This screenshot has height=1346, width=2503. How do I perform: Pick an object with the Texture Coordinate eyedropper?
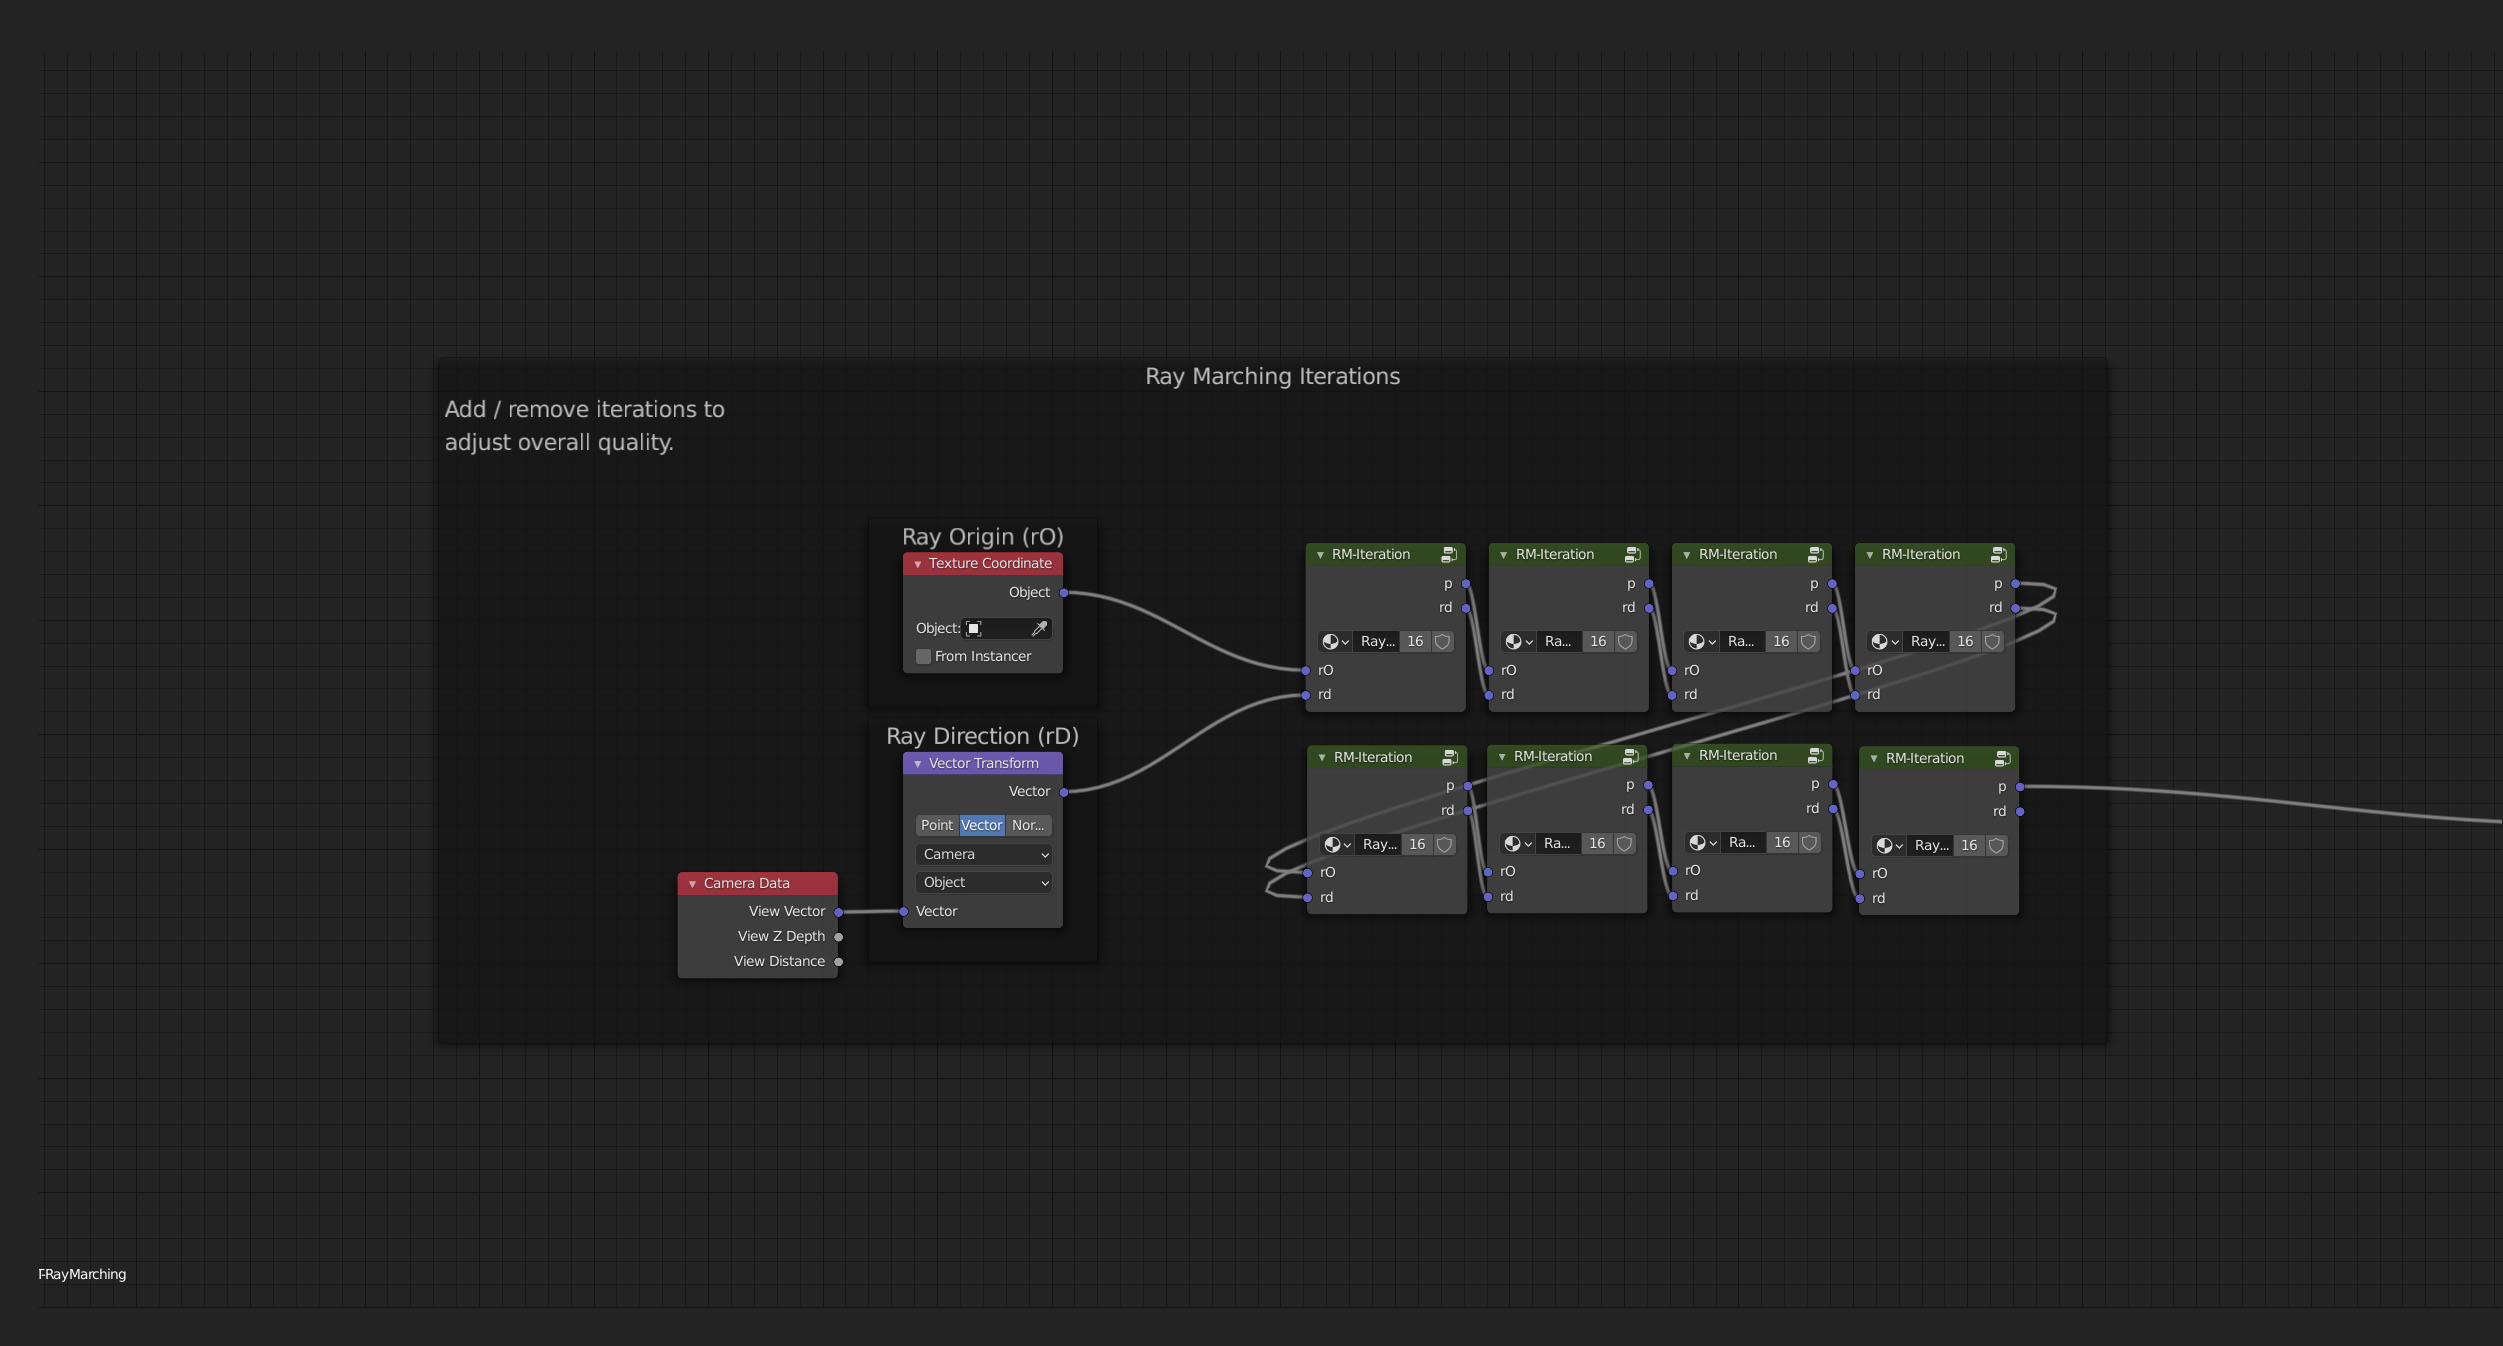1040,628
